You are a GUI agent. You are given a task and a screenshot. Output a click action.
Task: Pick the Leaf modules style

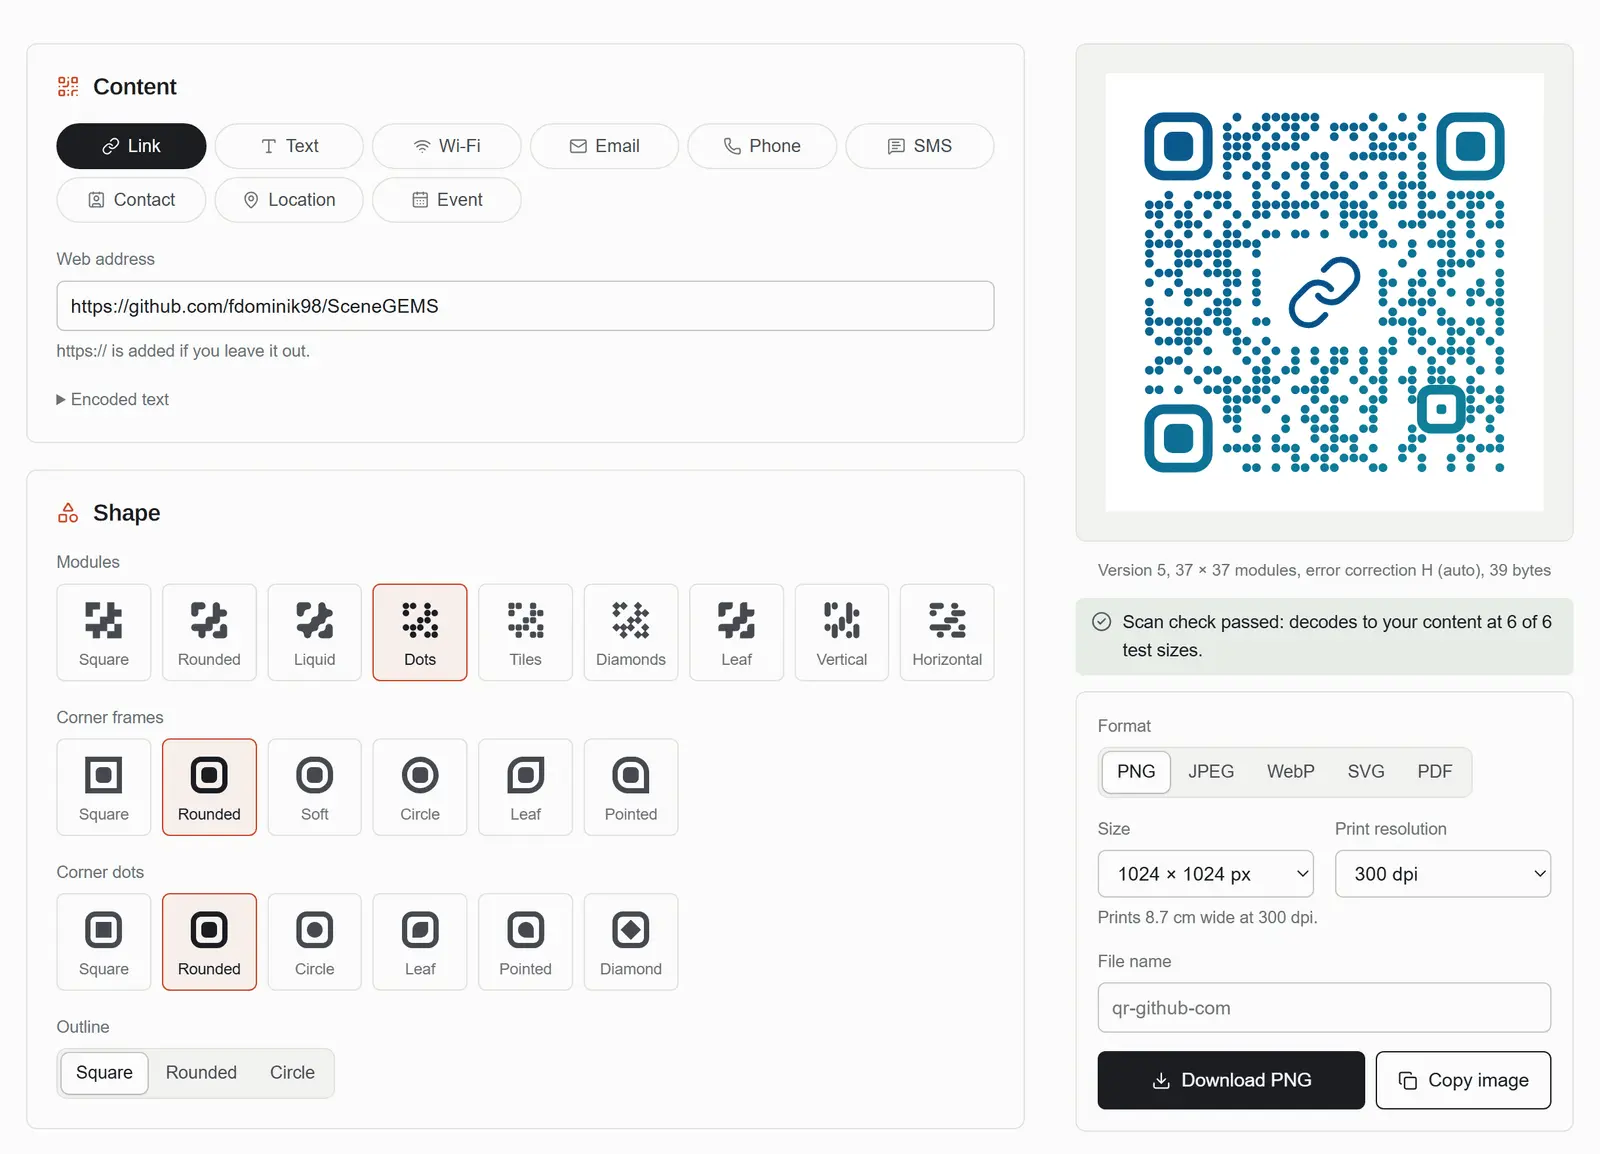click(x=736, y=632)
